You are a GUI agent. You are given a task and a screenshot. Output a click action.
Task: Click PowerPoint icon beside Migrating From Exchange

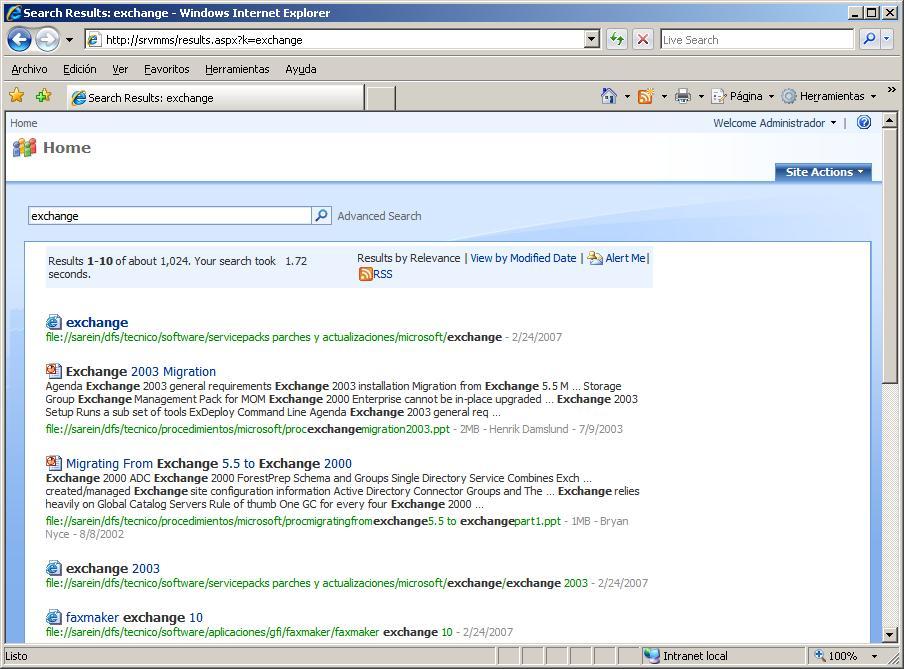(54, 463)
